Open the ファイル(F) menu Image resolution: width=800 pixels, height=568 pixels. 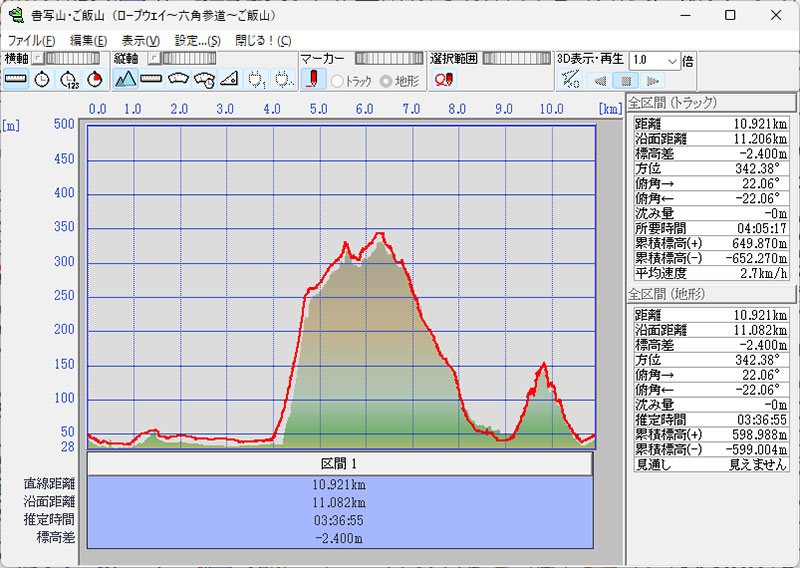point(31,40)
